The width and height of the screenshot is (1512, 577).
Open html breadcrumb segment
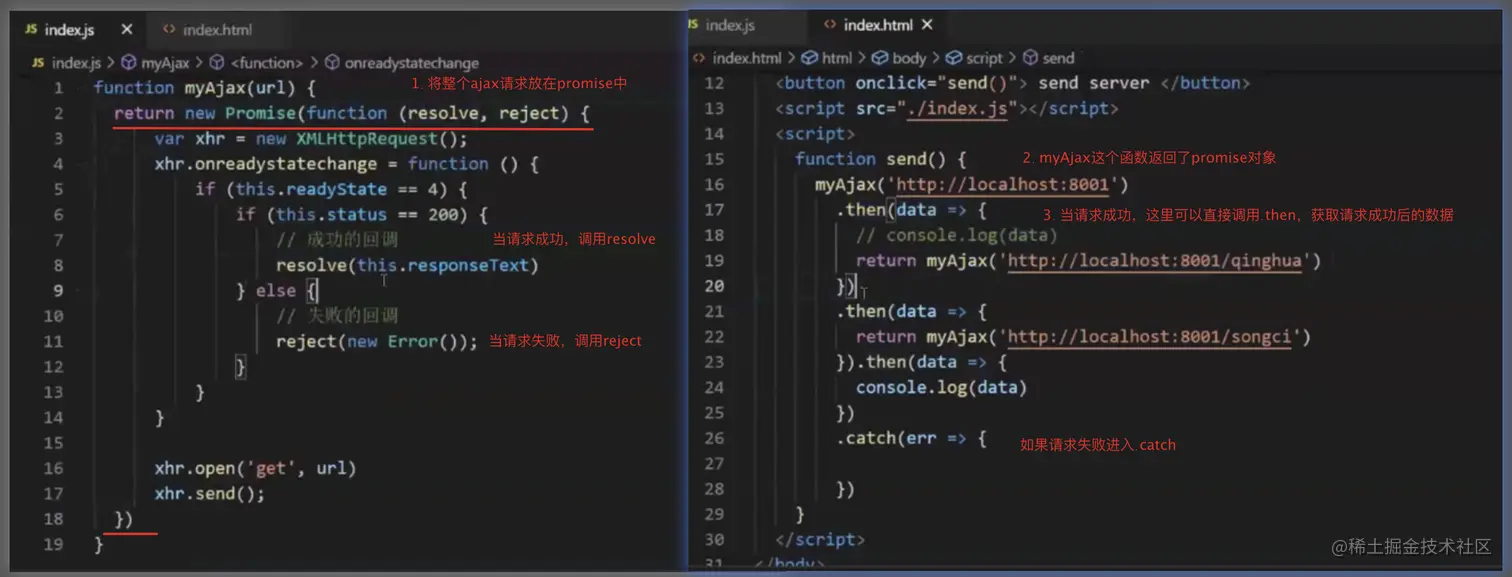828,58
